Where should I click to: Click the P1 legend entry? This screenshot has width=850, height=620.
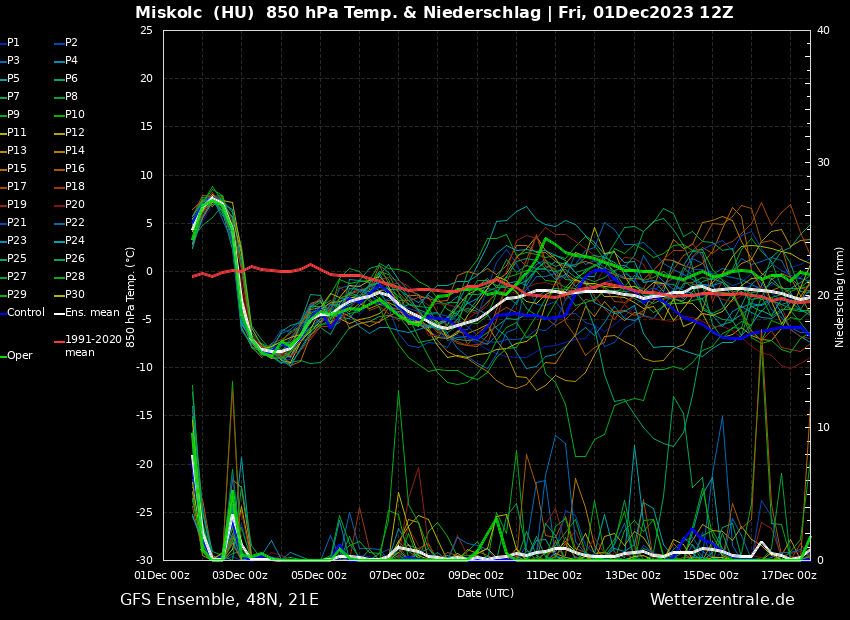click(x=13, y=43)
